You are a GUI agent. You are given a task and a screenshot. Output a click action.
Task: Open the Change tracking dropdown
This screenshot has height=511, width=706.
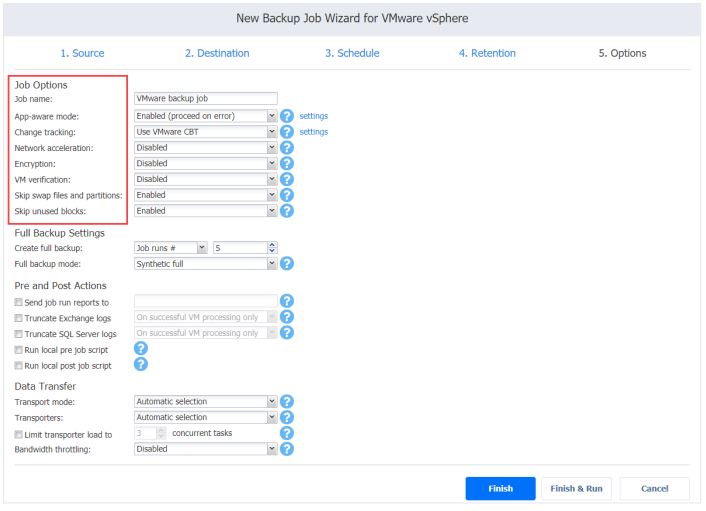[x=205, y=132]
